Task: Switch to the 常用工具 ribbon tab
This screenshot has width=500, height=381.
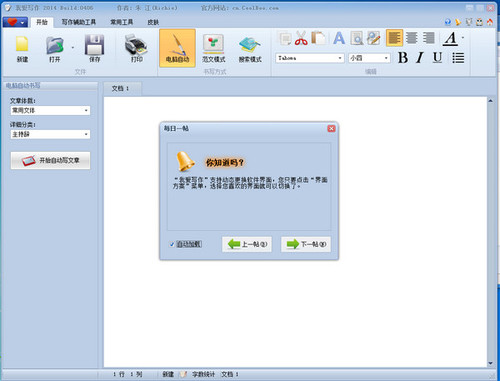Action: [x=122, y=22]
